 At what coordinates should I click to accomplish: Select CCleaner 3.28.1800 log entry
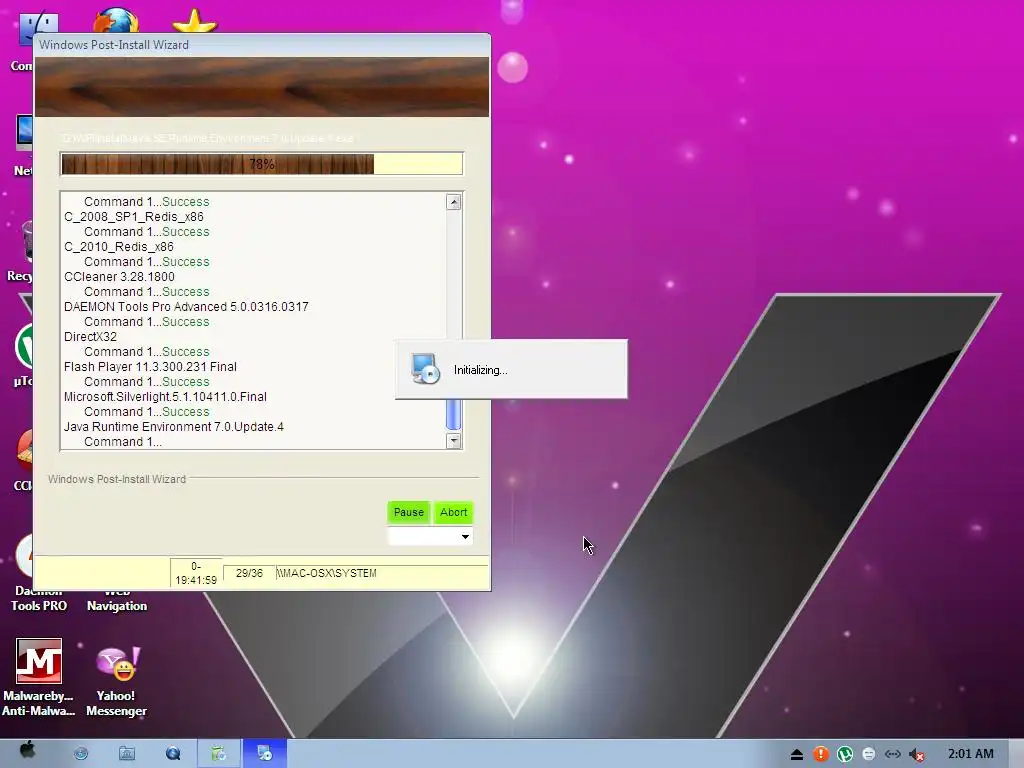120,277
